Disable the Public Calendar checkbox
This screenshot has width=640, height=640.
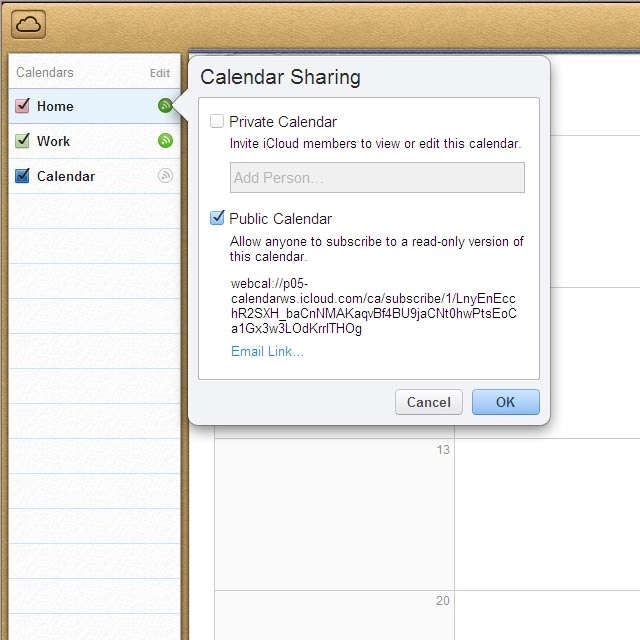point(217,218)
